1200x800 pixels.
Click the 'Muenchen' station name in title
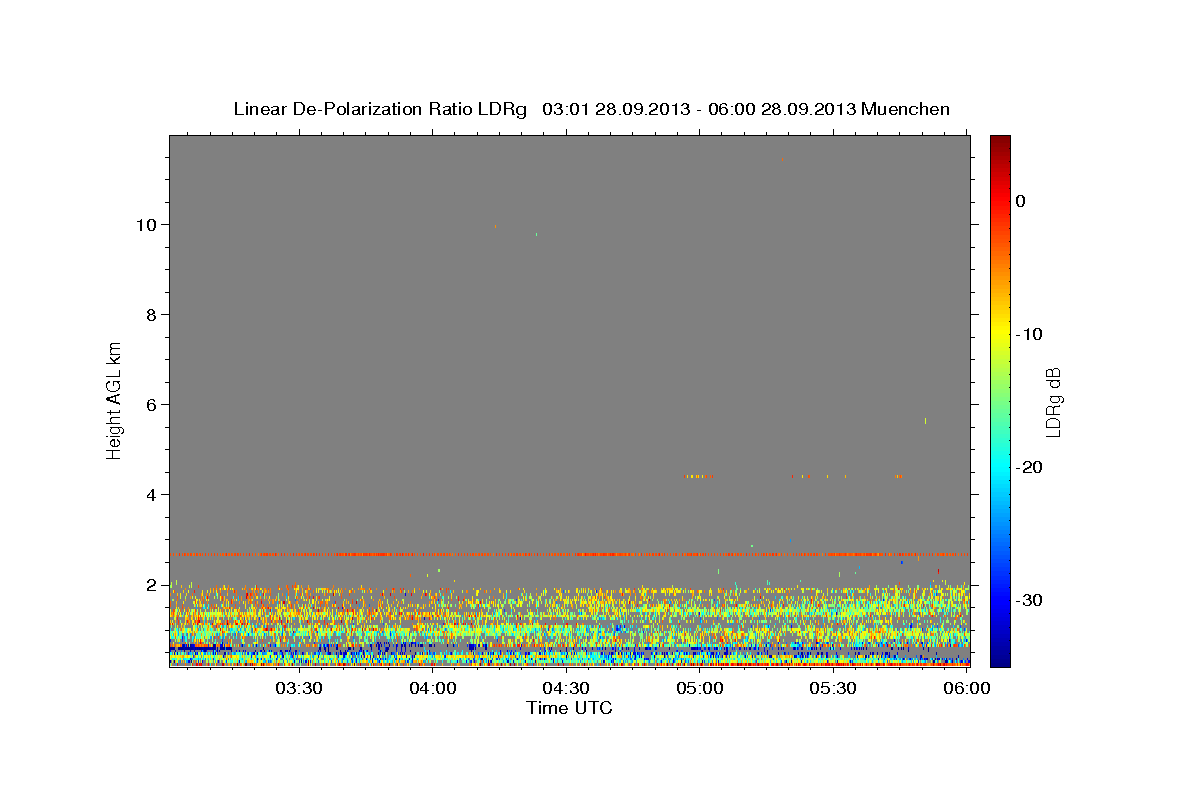pyautogui.click(x=905, y=109)
